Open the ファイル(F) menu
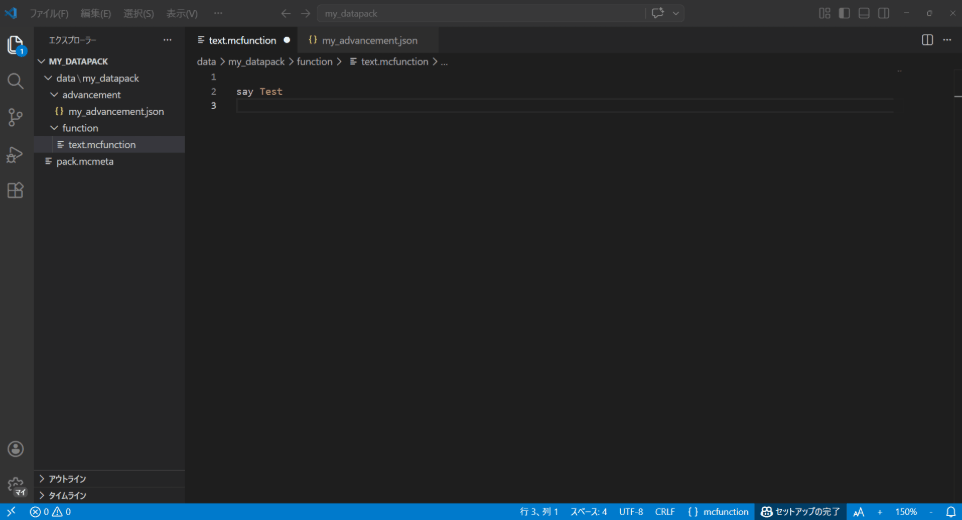 (x=49, y=13)
